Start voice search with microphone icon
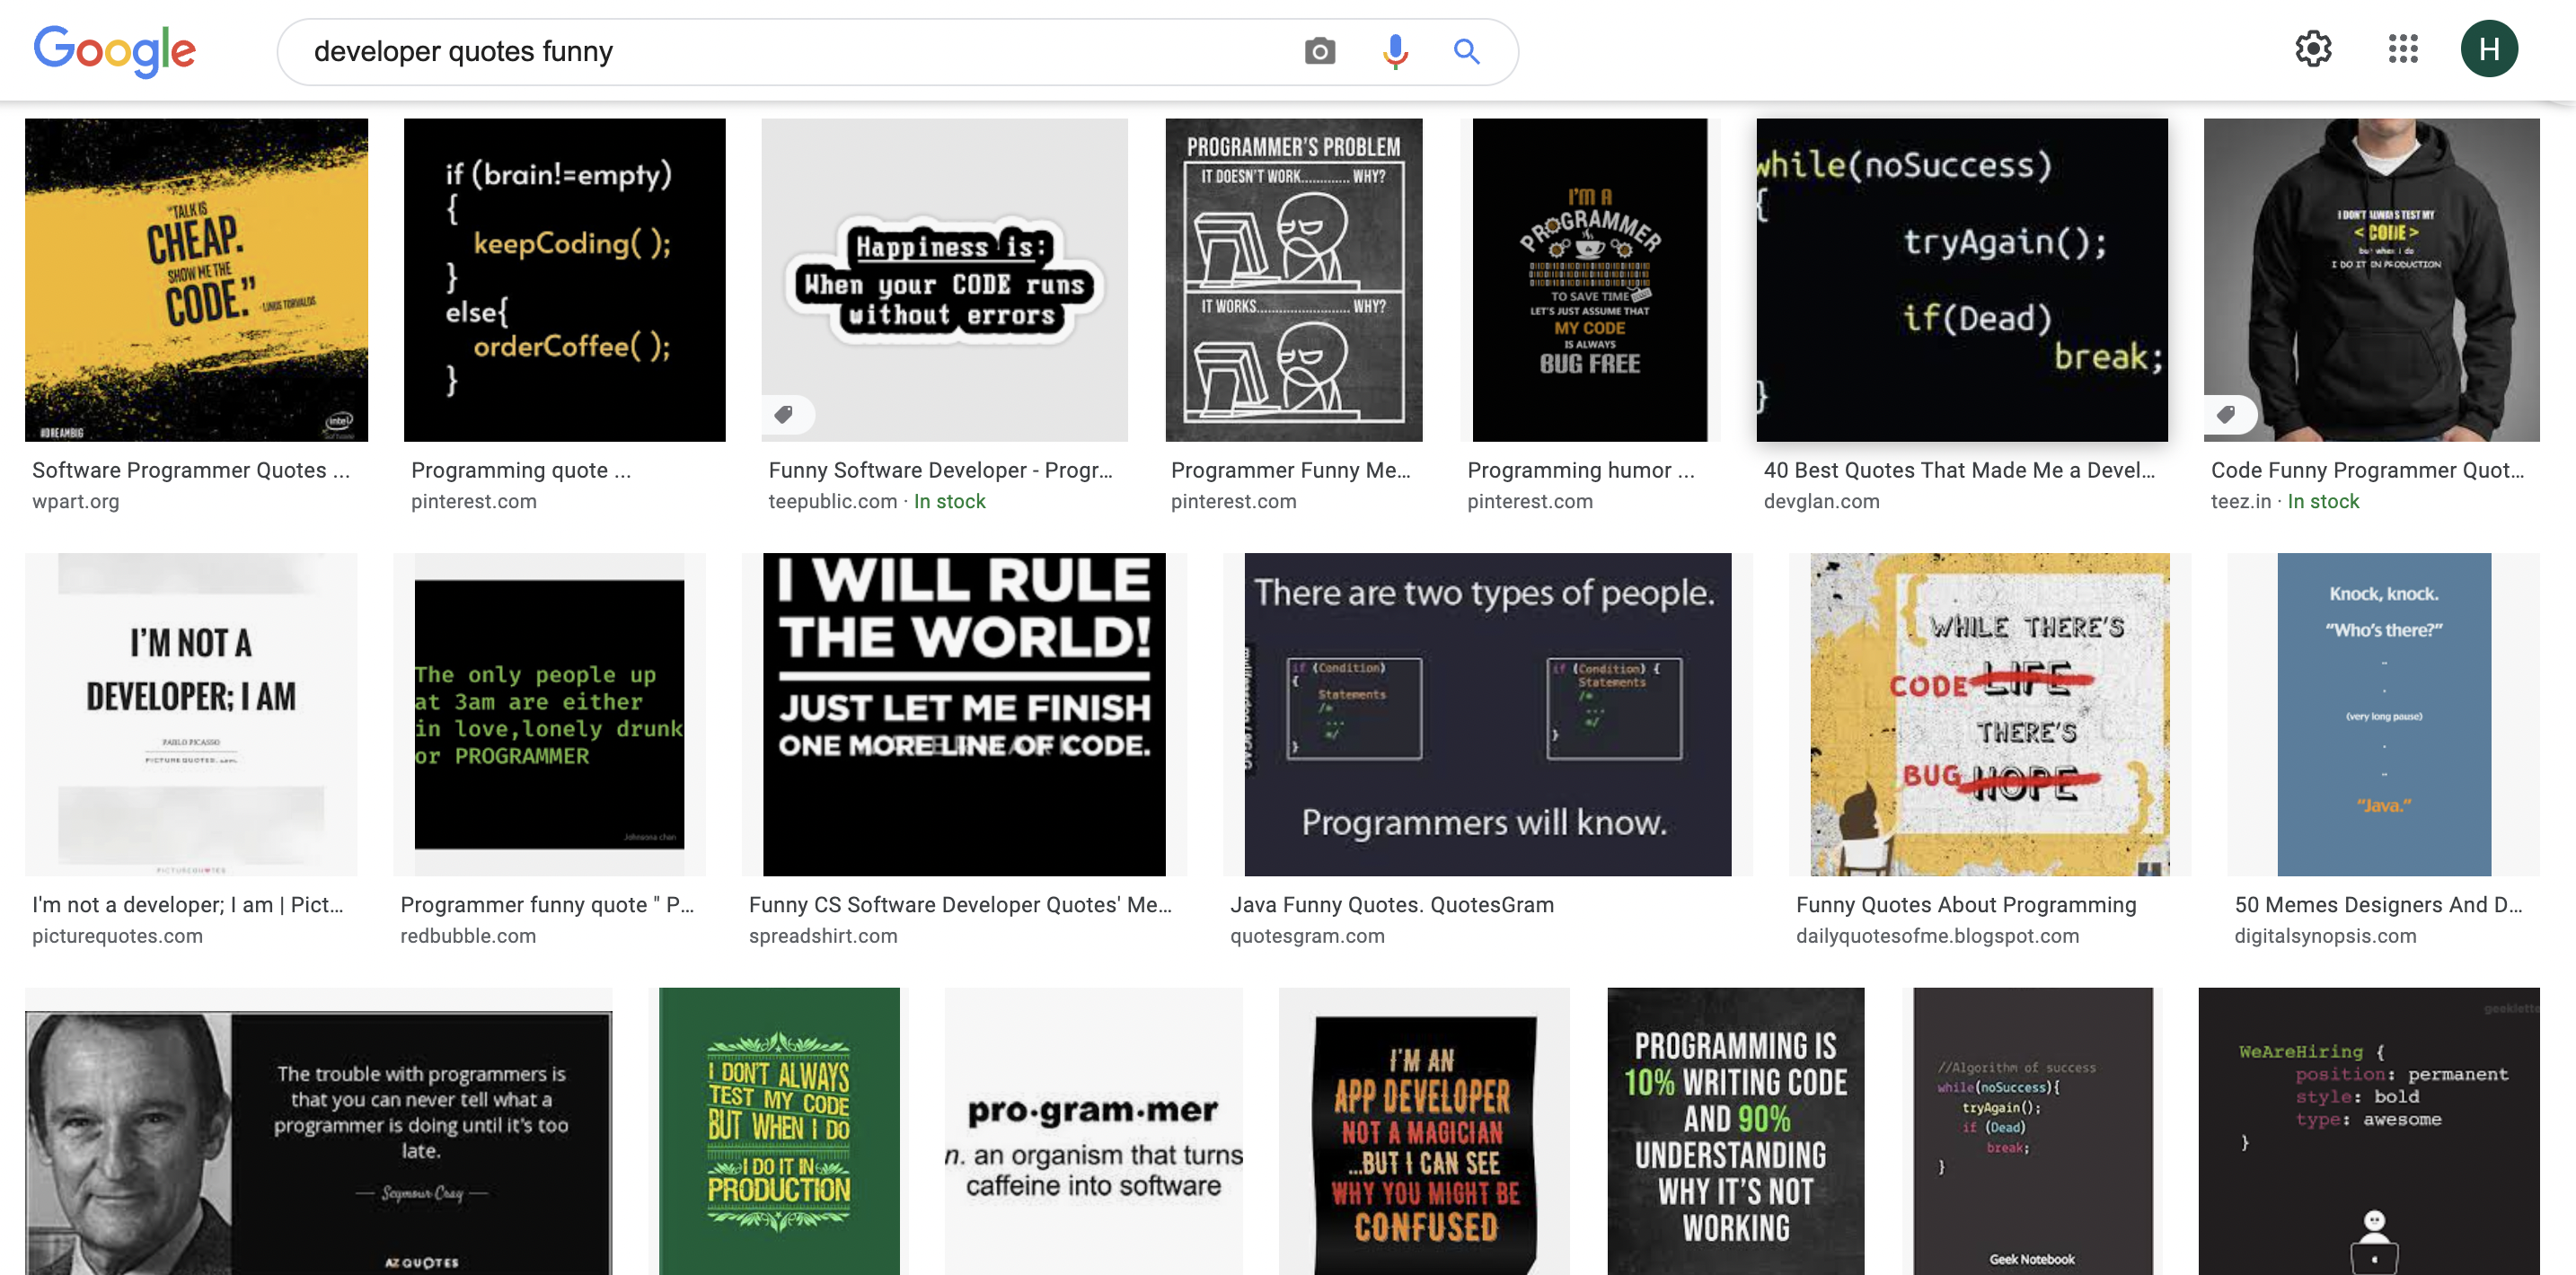Image resolution: width=2576 pixels, height=1275 pixels. [x=1394, y=51]
